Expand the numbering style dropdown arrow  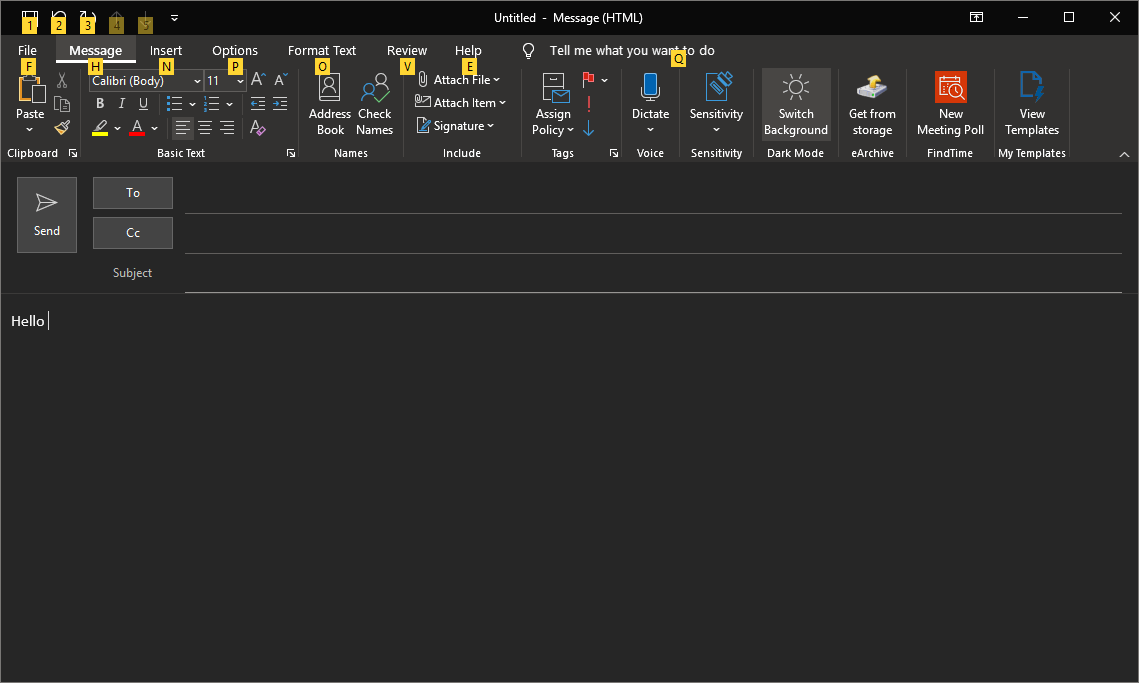click(x=230, y=104)
